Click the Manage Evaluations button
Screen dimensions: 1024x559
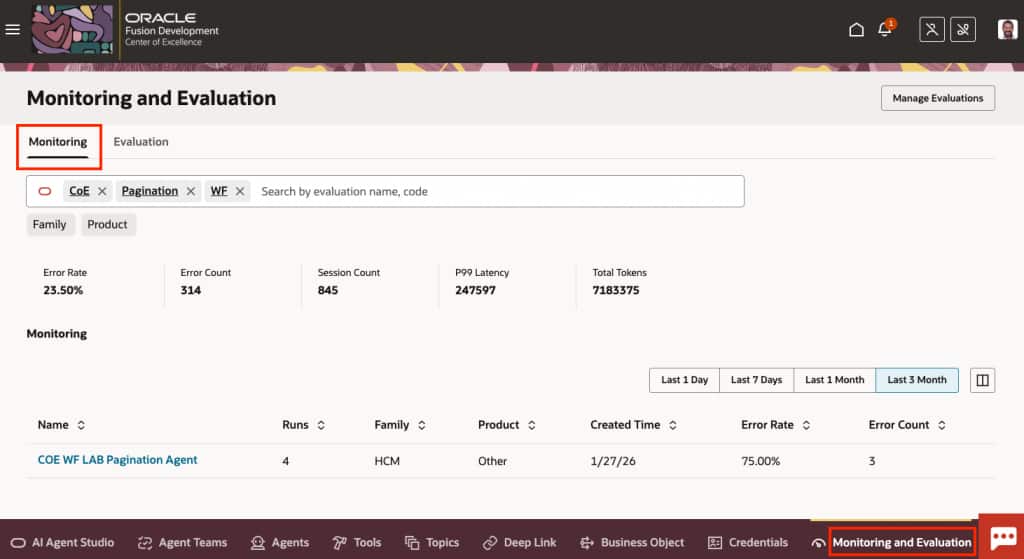(x=937, y=98)
